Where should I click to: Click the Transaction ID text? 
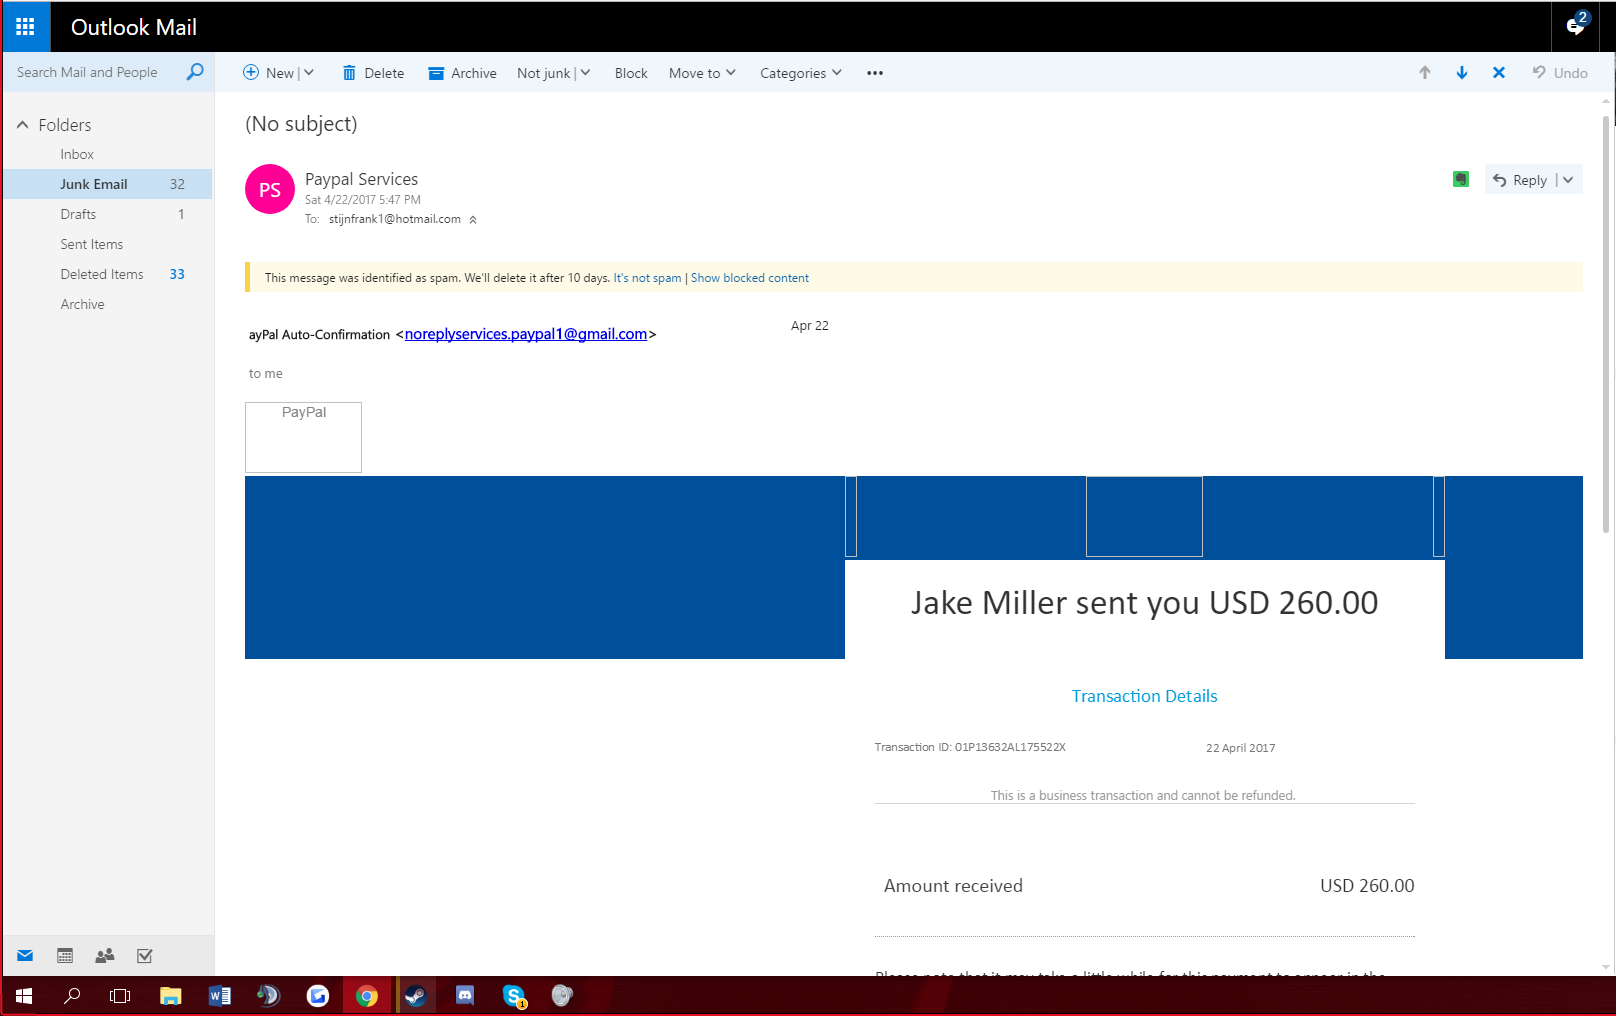click(970, 747)
